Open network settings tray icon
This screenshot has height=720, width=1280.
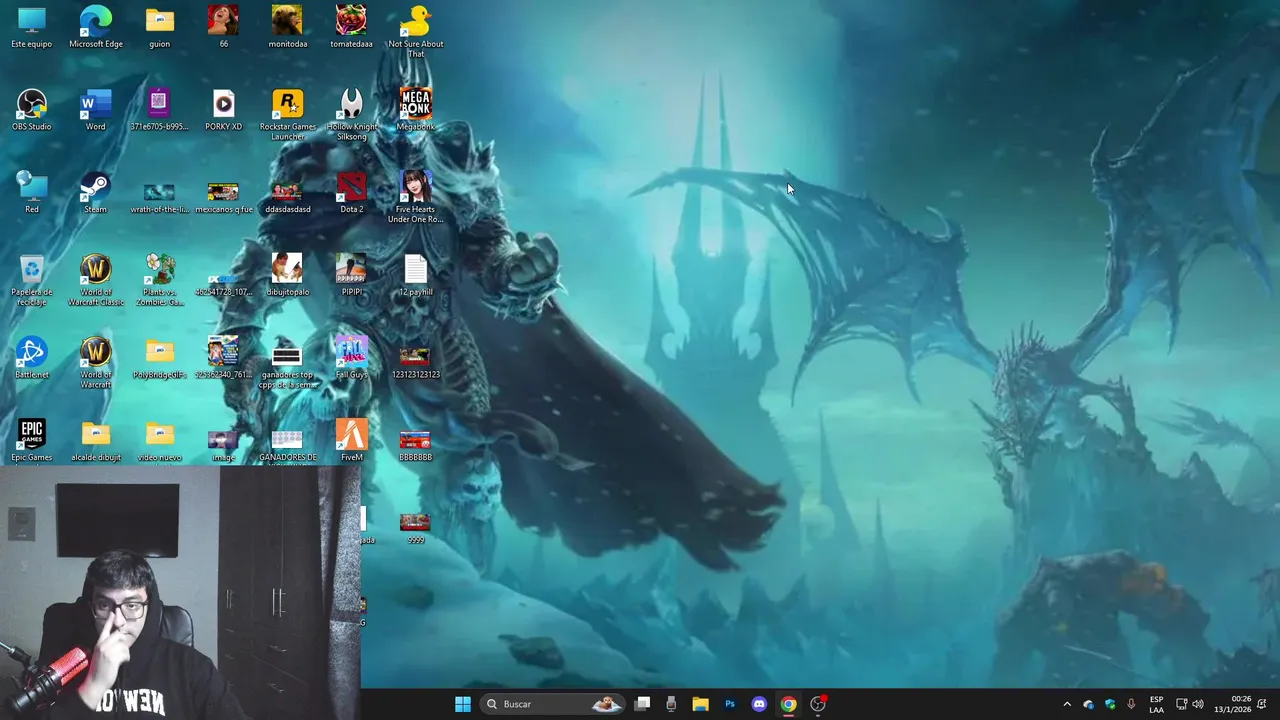point(1181,704)
